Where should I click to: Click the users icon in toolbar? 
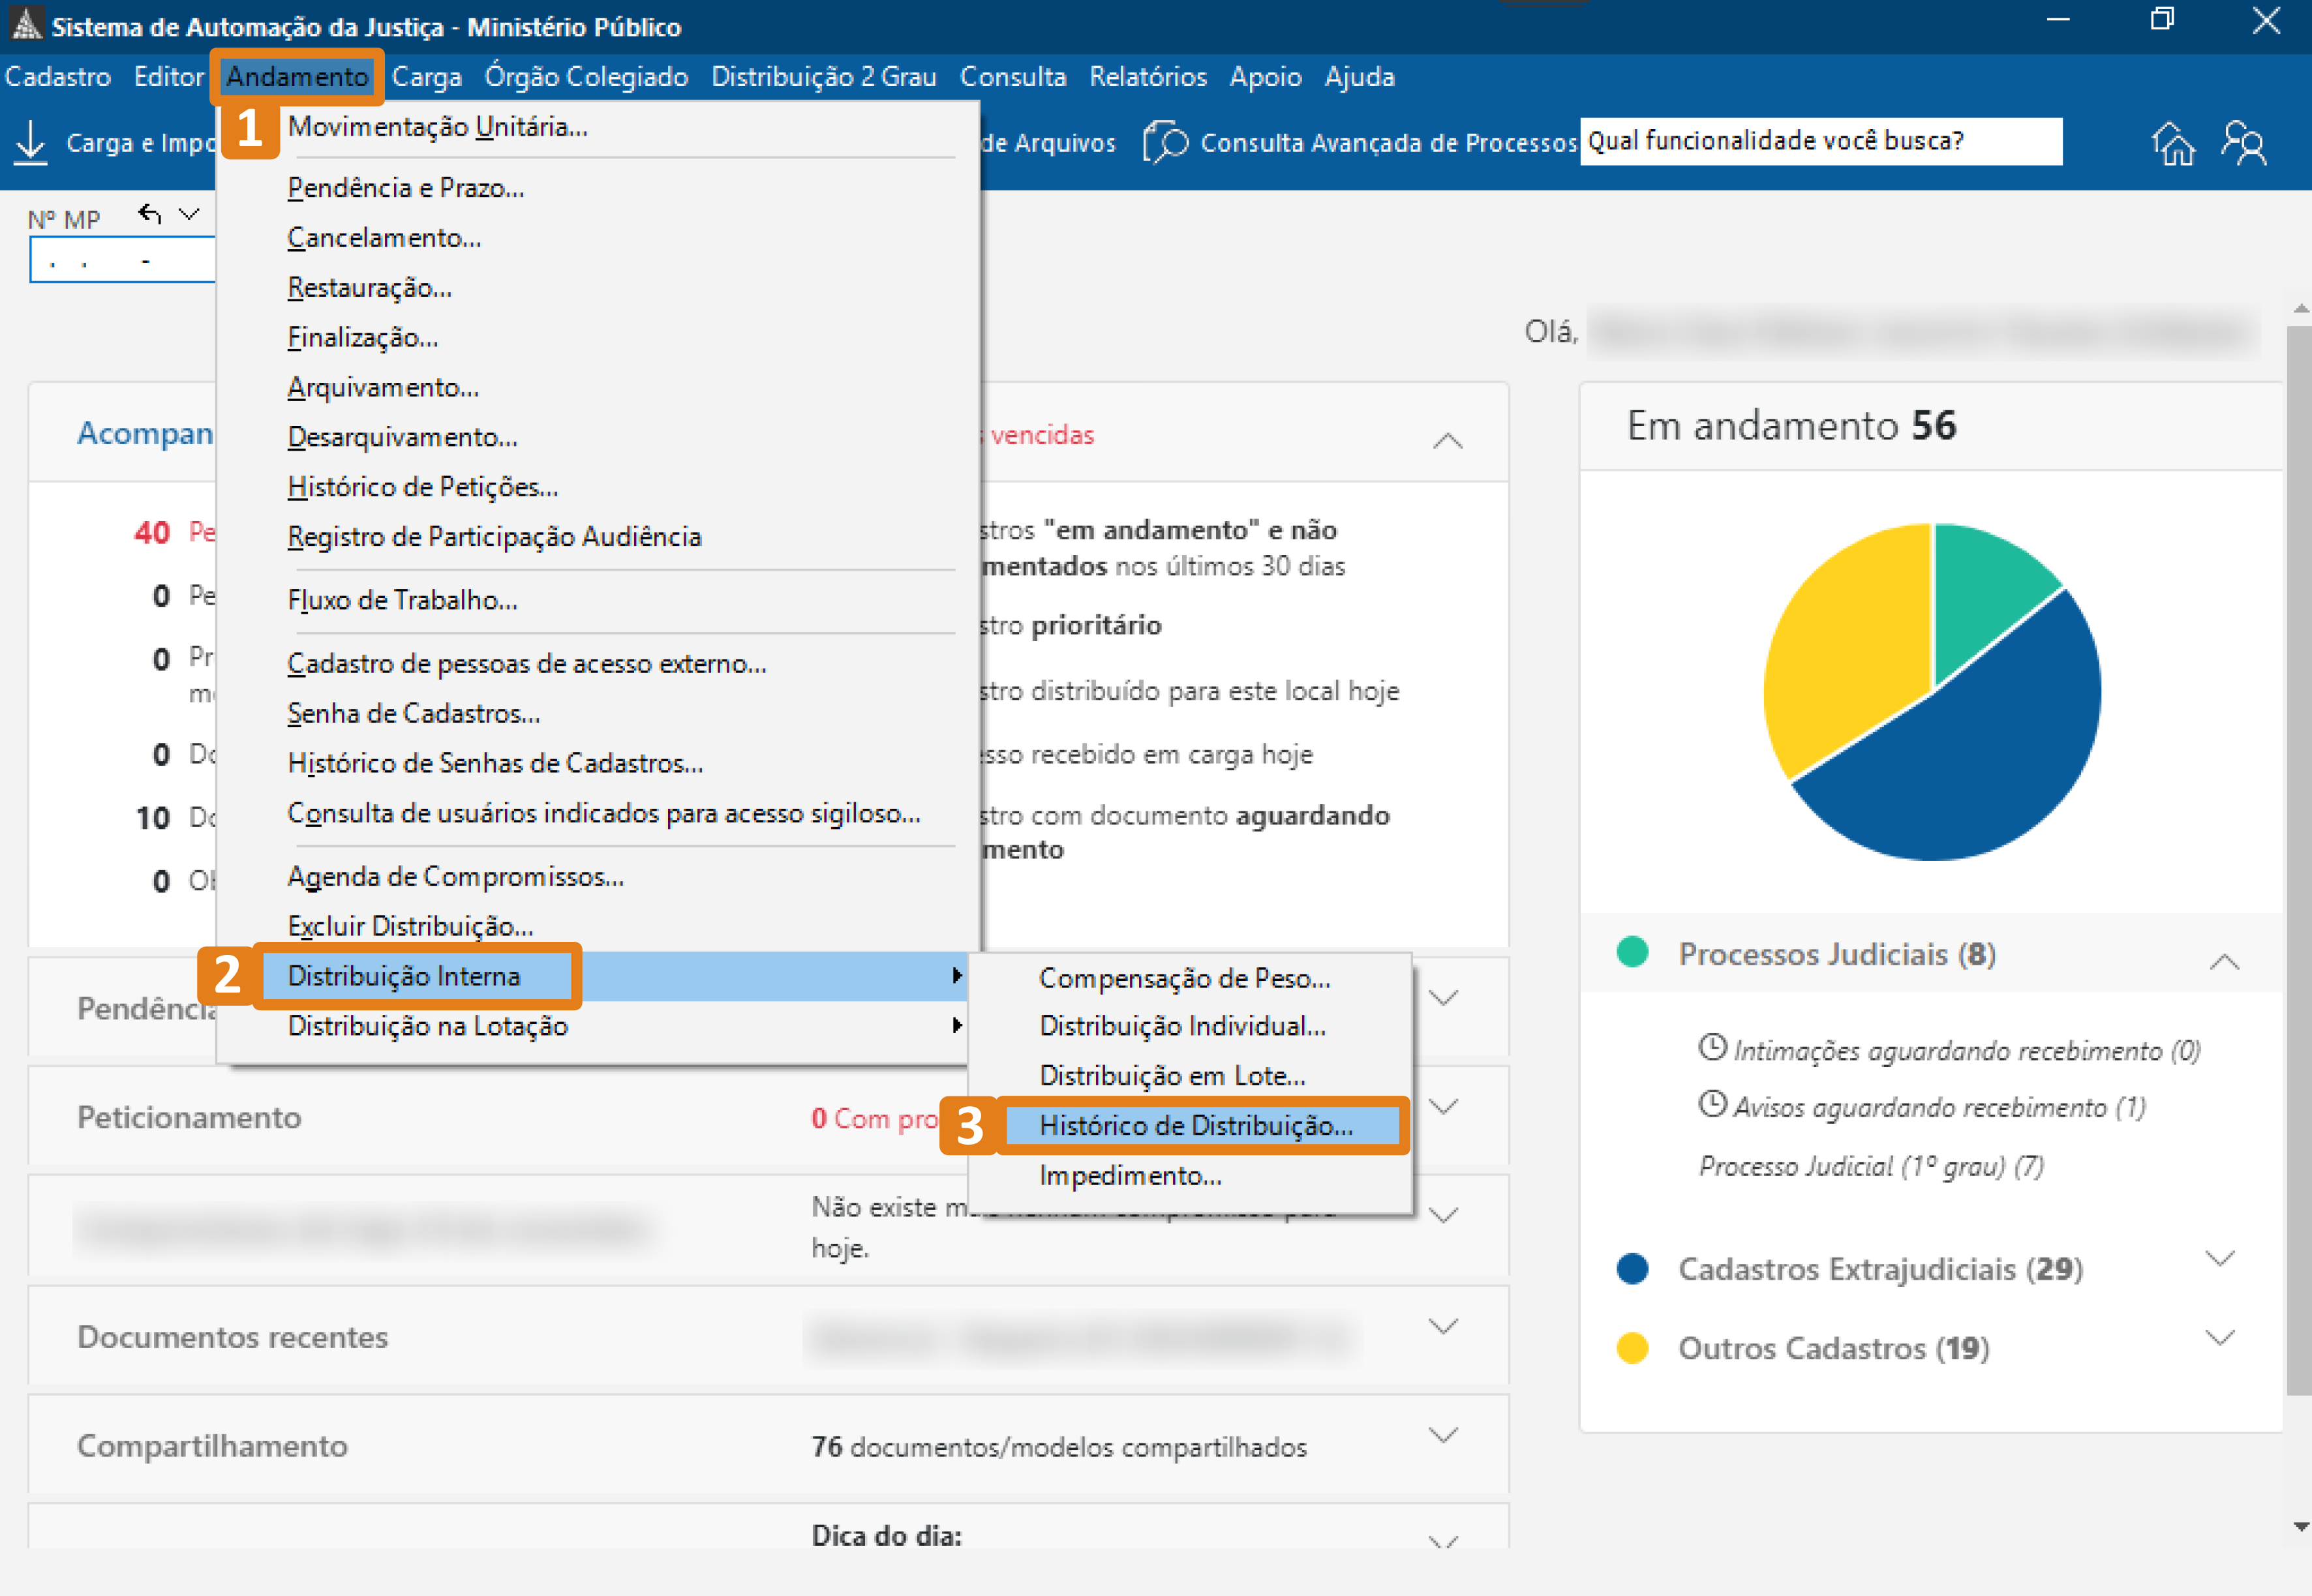coord(2243,143)
